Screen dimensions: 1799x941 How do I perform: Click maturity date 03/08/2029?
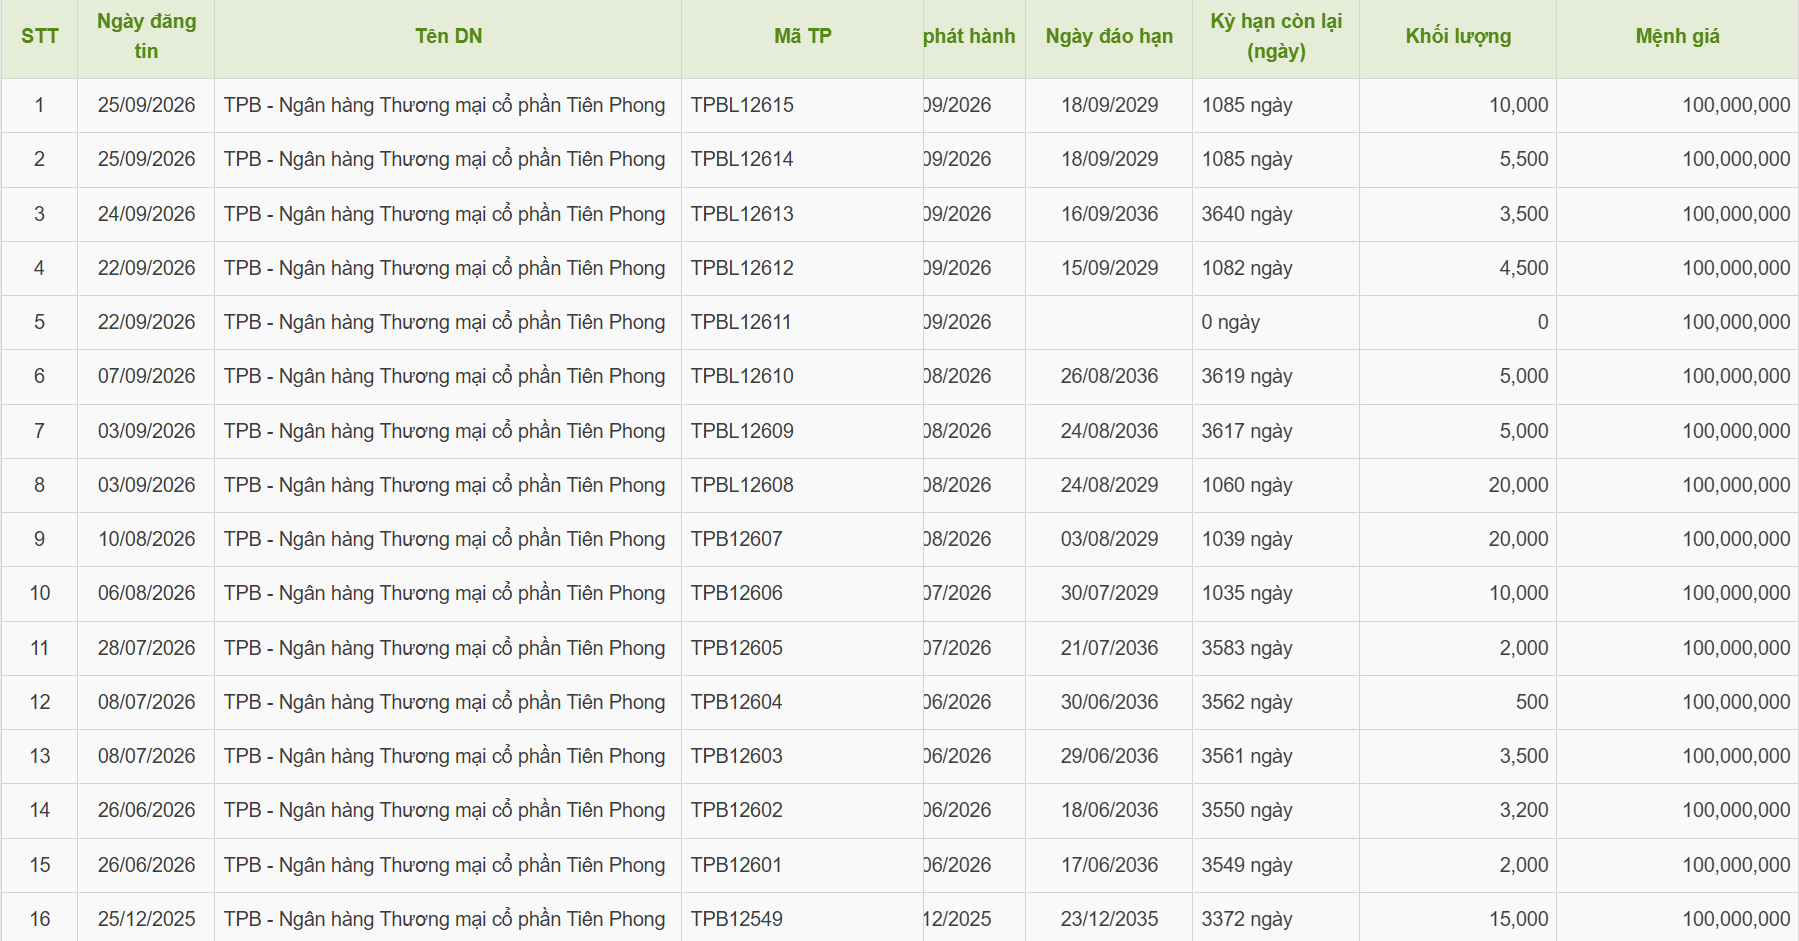(1109, 539)
